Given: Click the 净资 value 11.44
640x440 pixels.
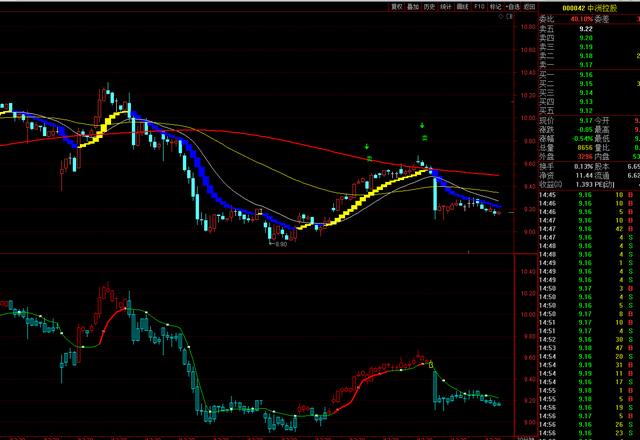Looking at the screenshot, I should [x=584, y=176].
